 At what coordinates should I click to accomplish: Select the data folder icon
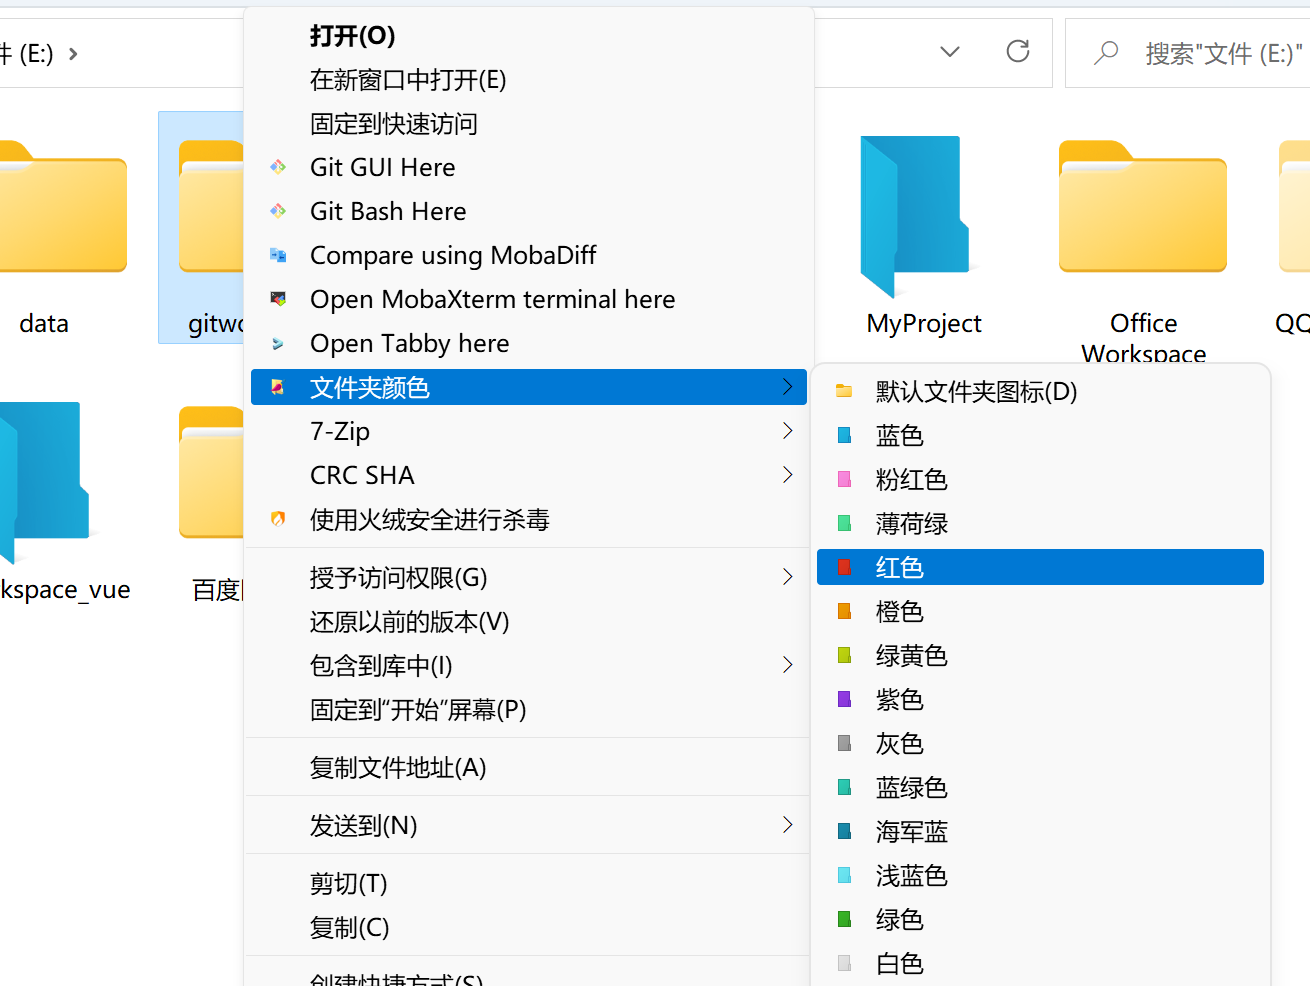coord(62,207)
